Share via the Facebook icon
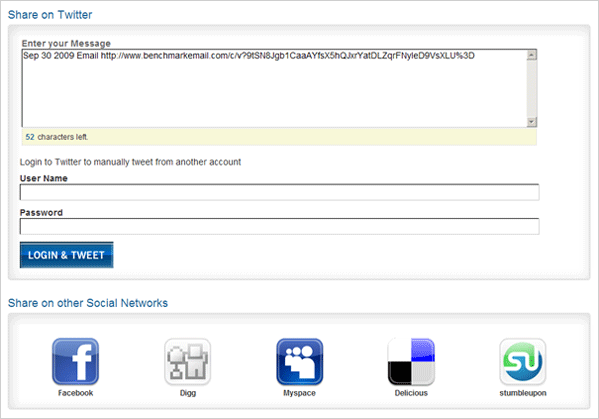The width and height of the screenshot is (599, 419). [75, 361]
